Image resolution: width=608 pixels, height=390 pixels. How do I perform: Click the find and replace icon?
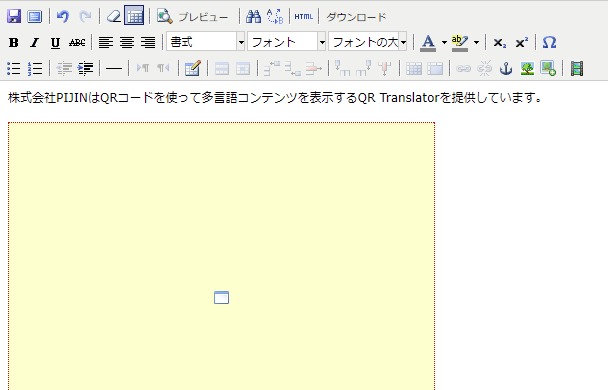coord(275,16)
